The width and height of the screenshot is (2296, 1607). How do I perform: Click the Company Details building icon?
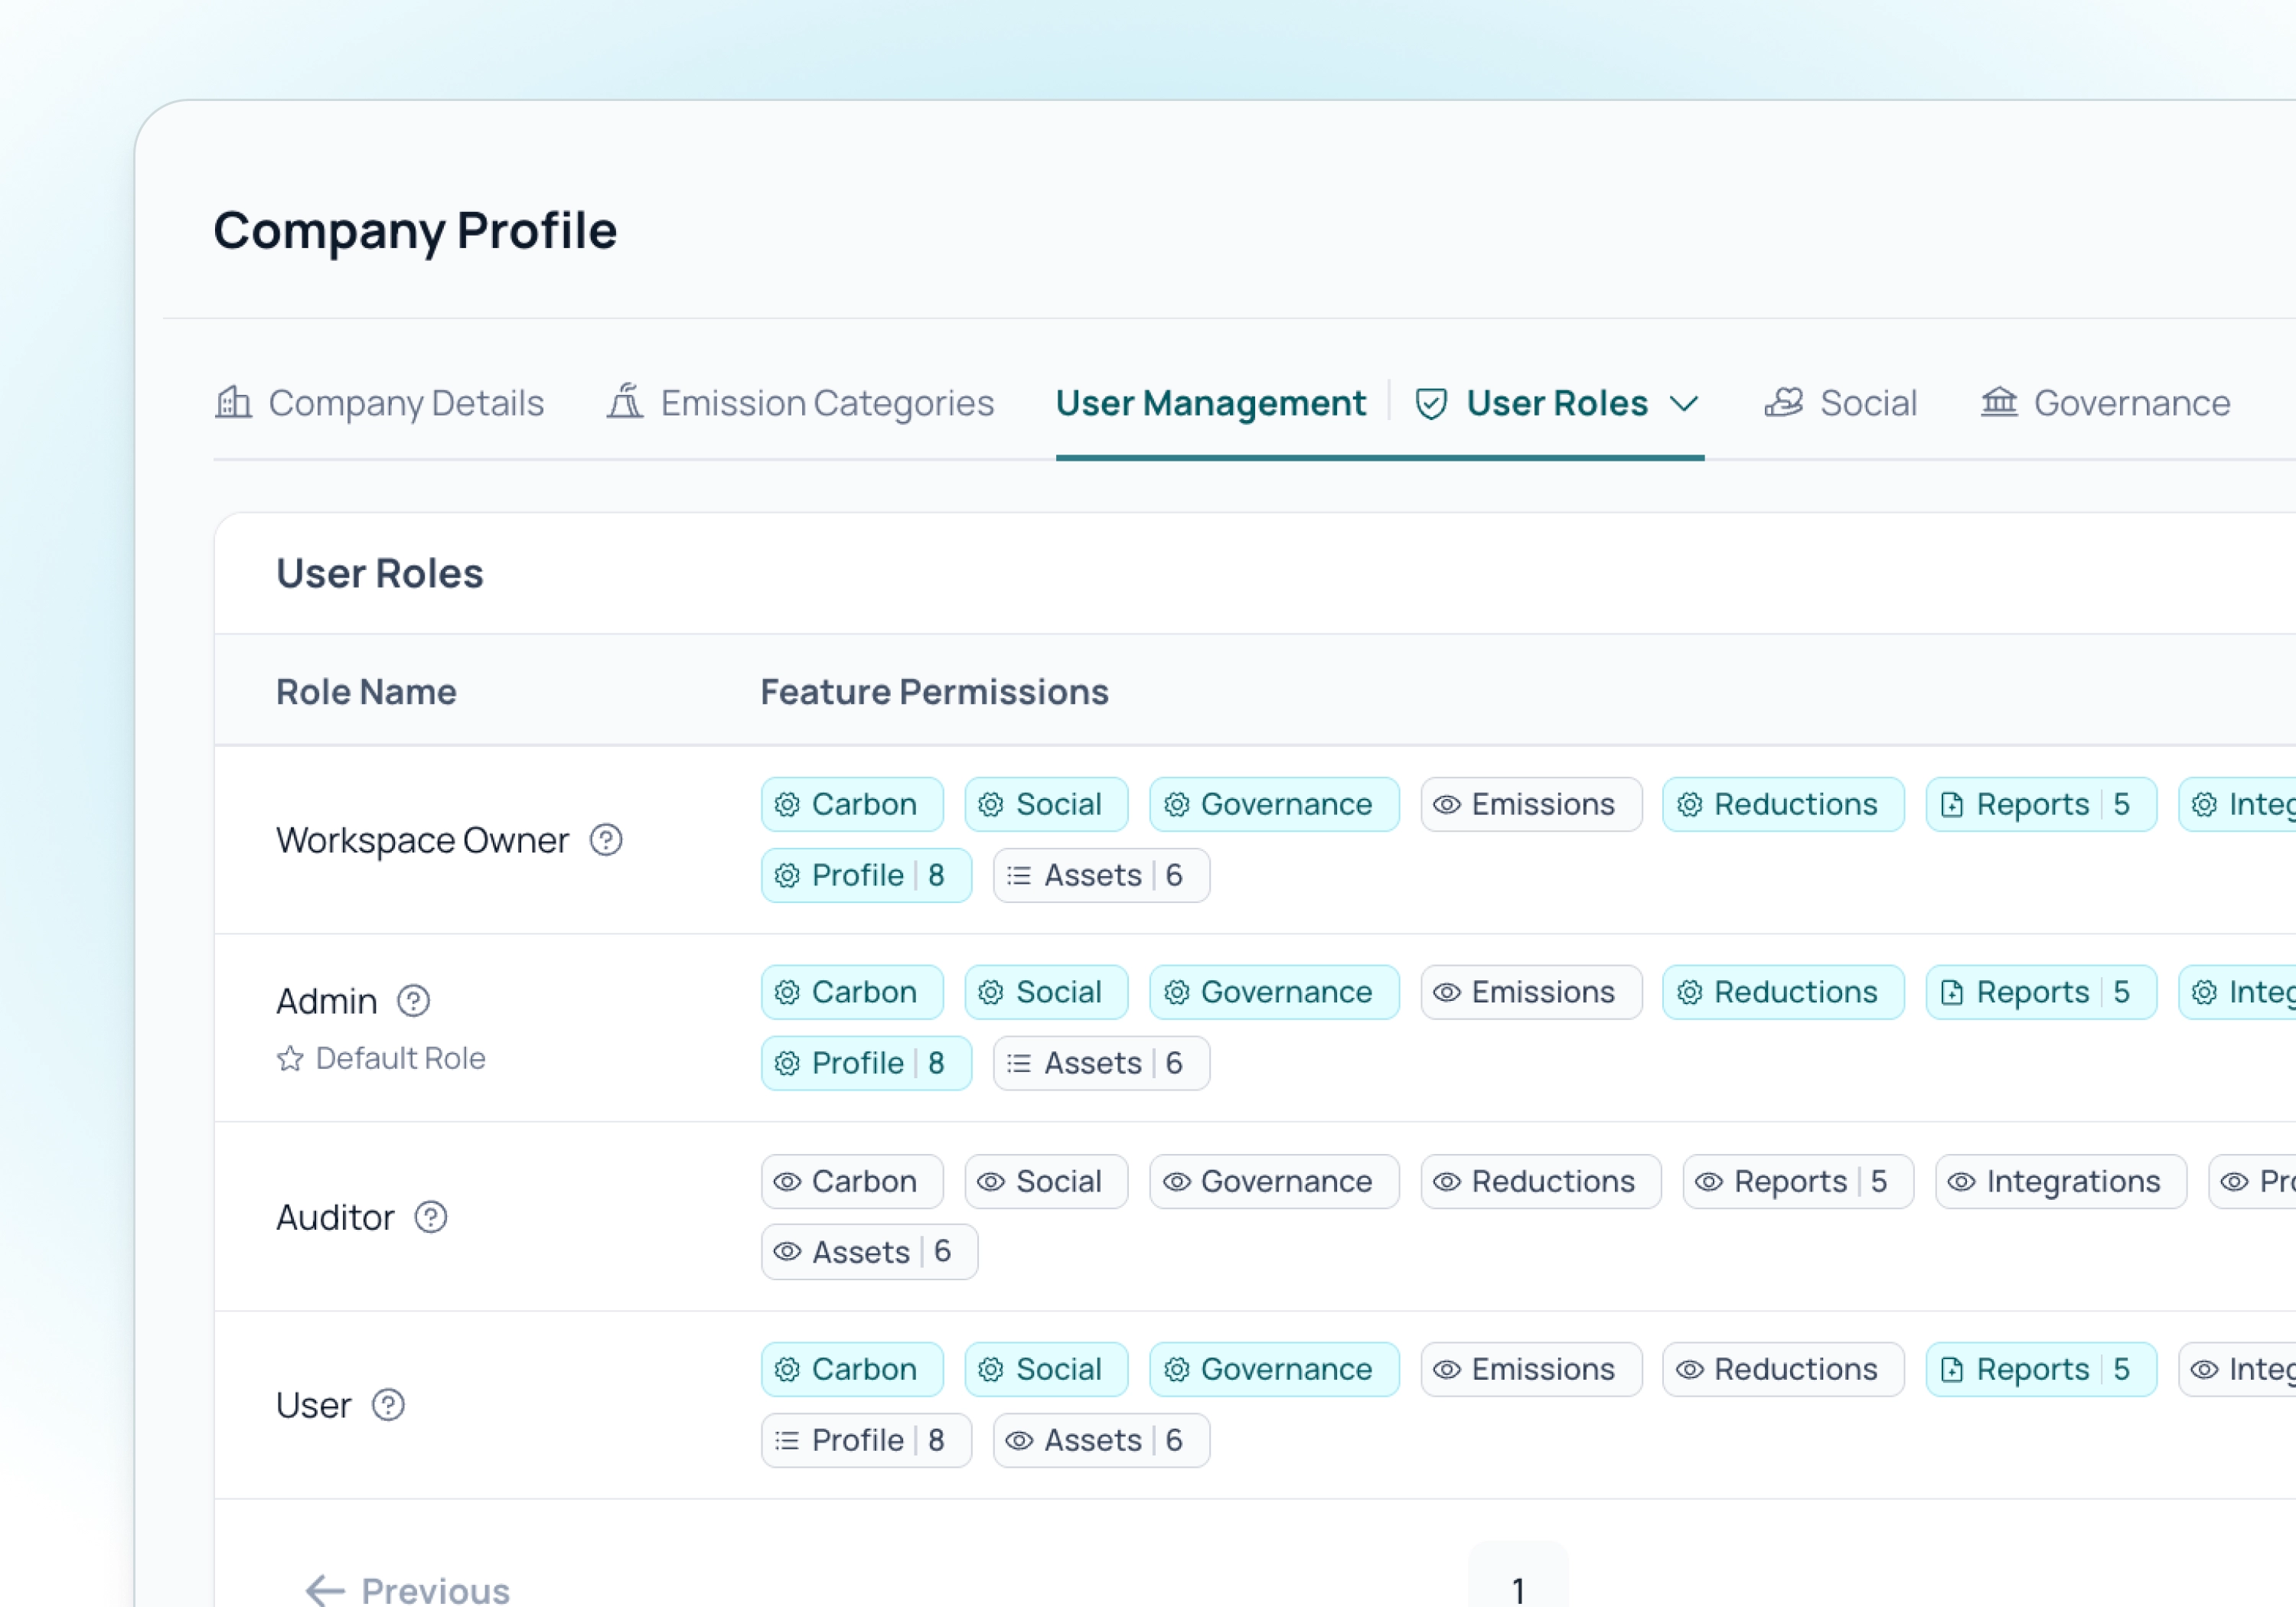(233, 402)
